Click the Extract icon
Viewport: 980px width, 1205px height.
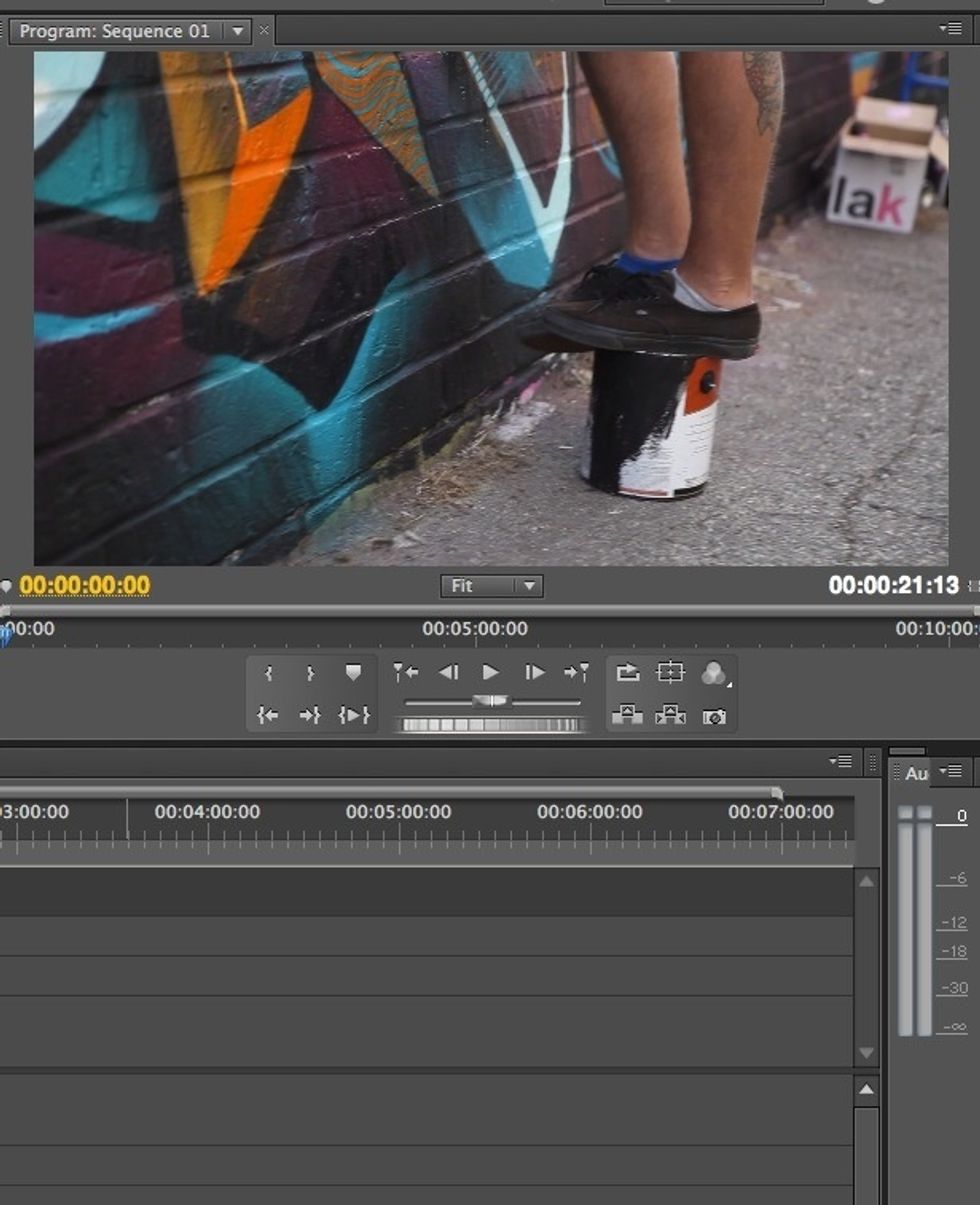pos(673,715)
